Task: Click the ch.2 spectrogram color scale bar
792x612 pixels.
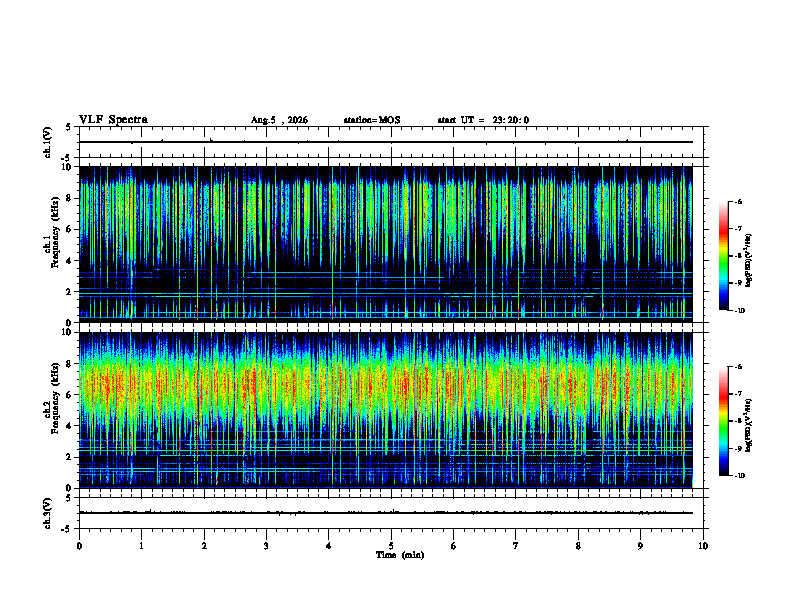Action: point(723,421)
